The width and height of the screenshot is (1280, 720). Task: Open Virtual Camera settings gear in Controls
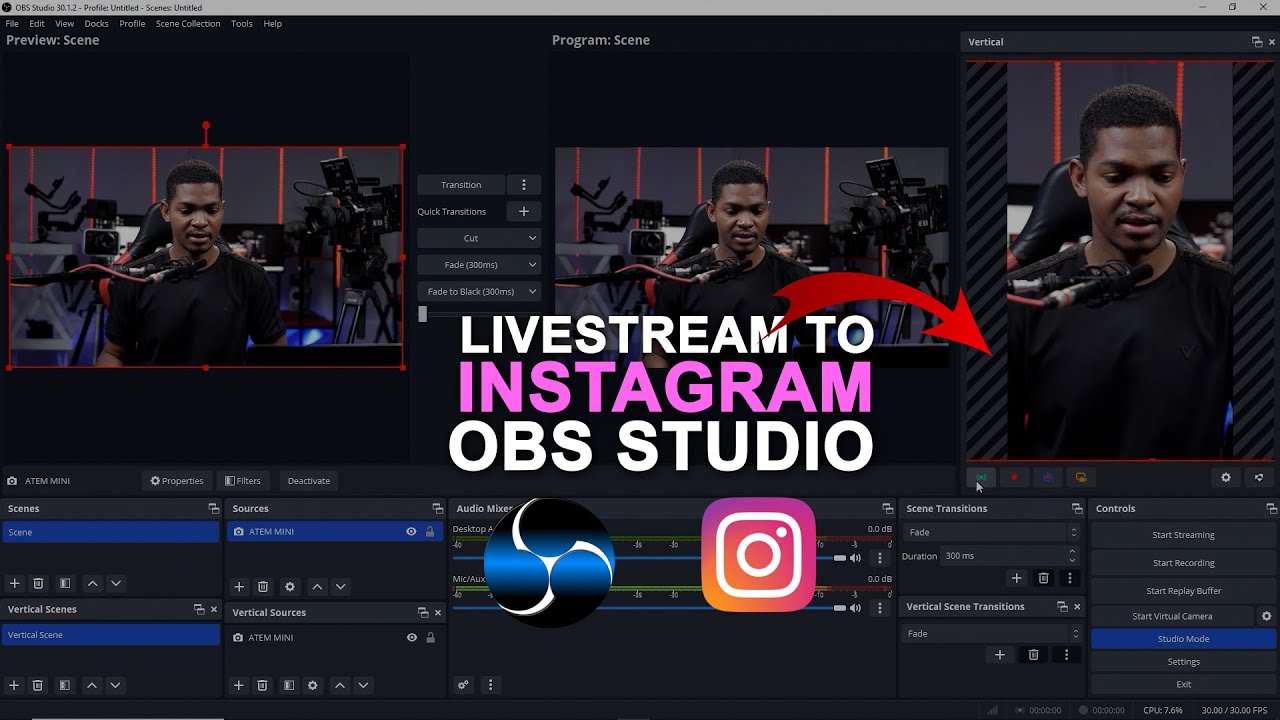pos(1266,616)
